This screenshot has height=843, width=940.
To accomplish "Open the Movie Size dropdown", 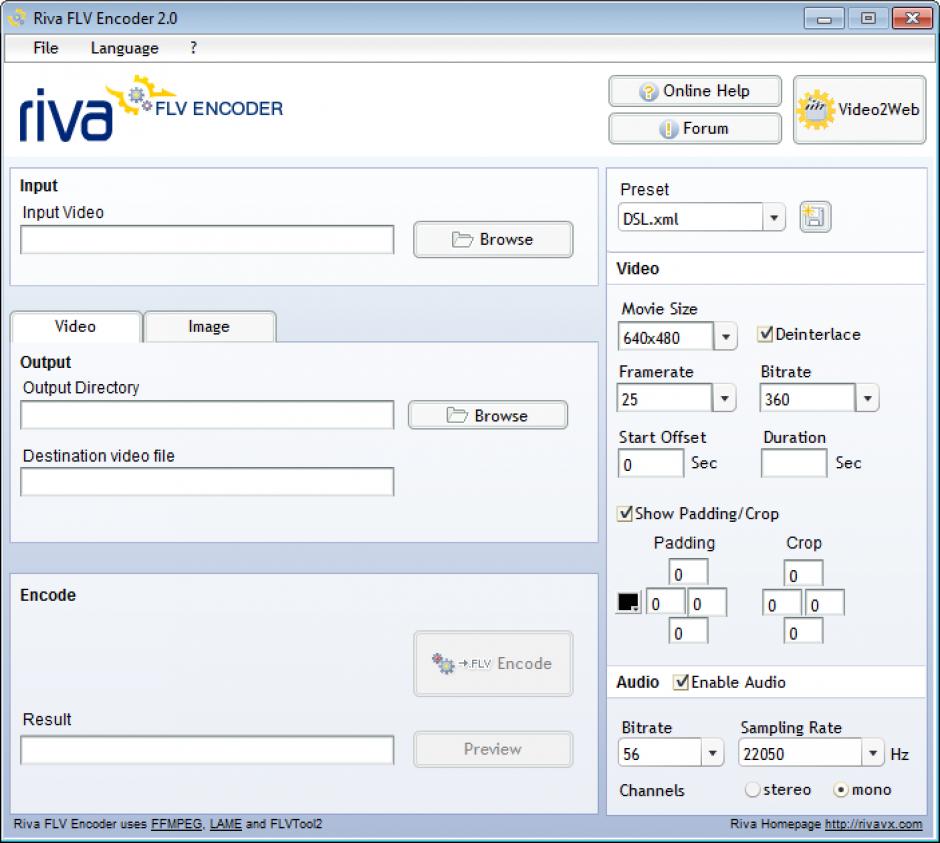I will (726, 338).
